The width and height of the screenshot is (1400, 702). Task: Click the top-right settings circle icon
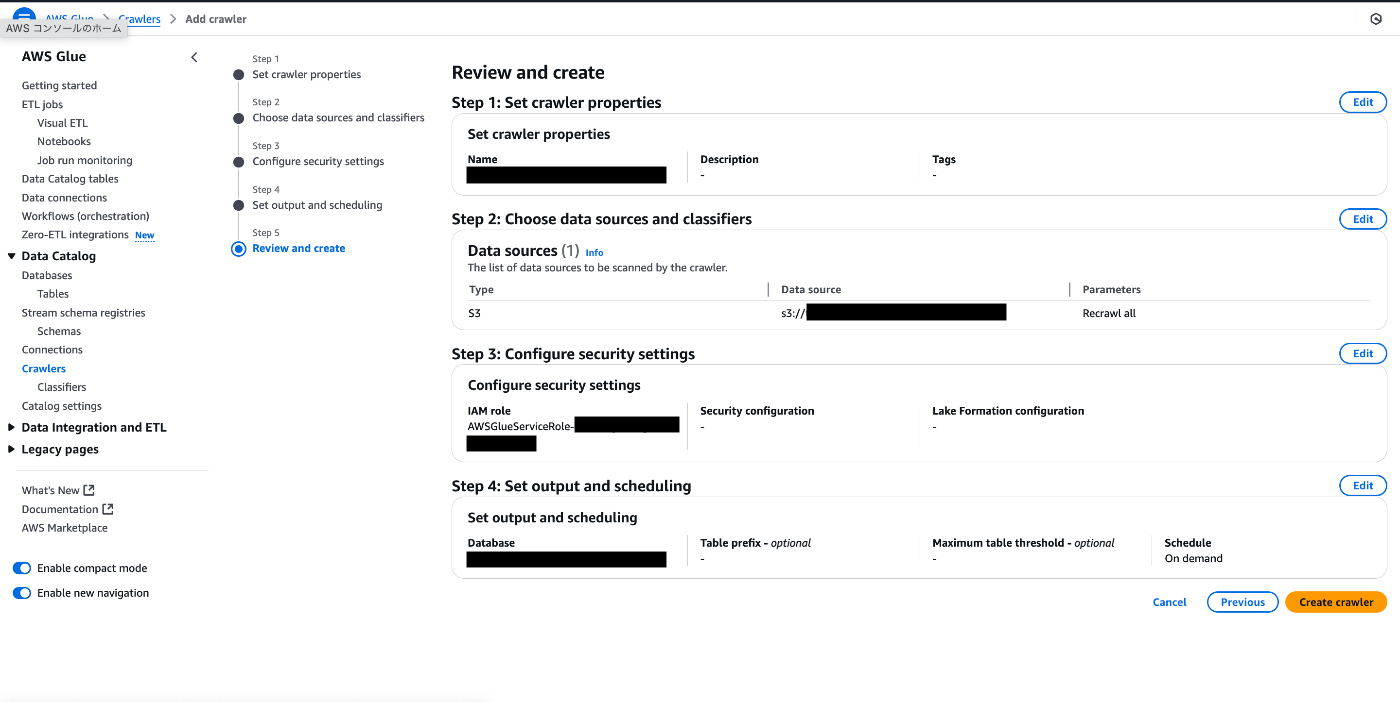coord(1375,19)
